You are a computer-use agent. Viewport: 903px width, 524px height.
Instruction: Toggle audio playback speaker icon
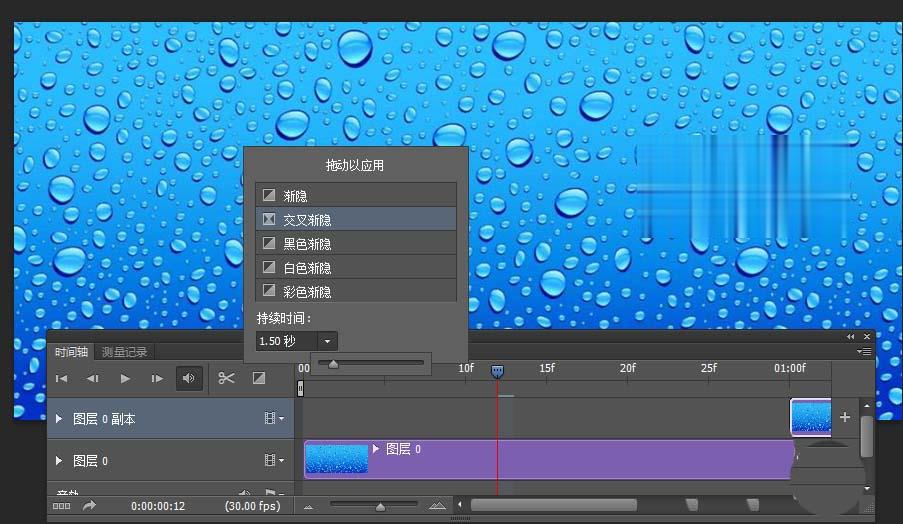tap(187, 378)
